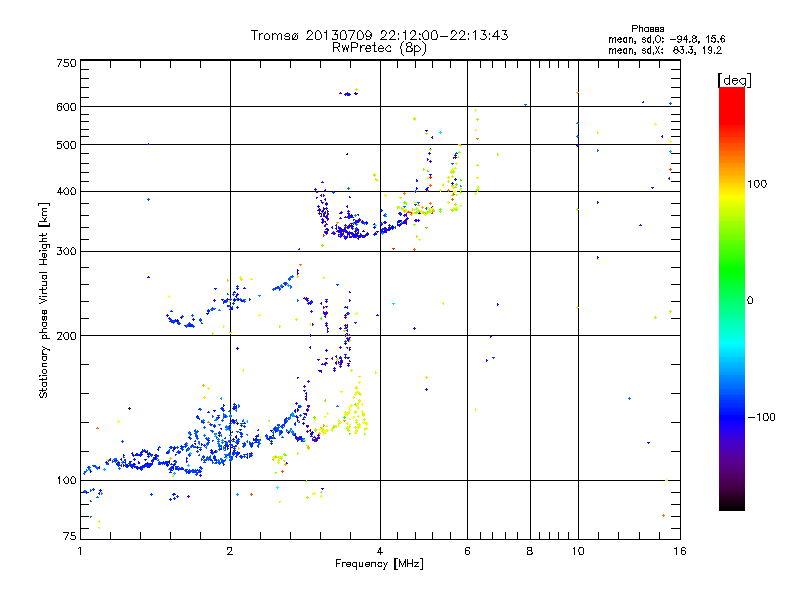
Task: Click the plot title 'Tromsø 20130709 22:12:00-22:13:43'
Action: pos(379,35)
